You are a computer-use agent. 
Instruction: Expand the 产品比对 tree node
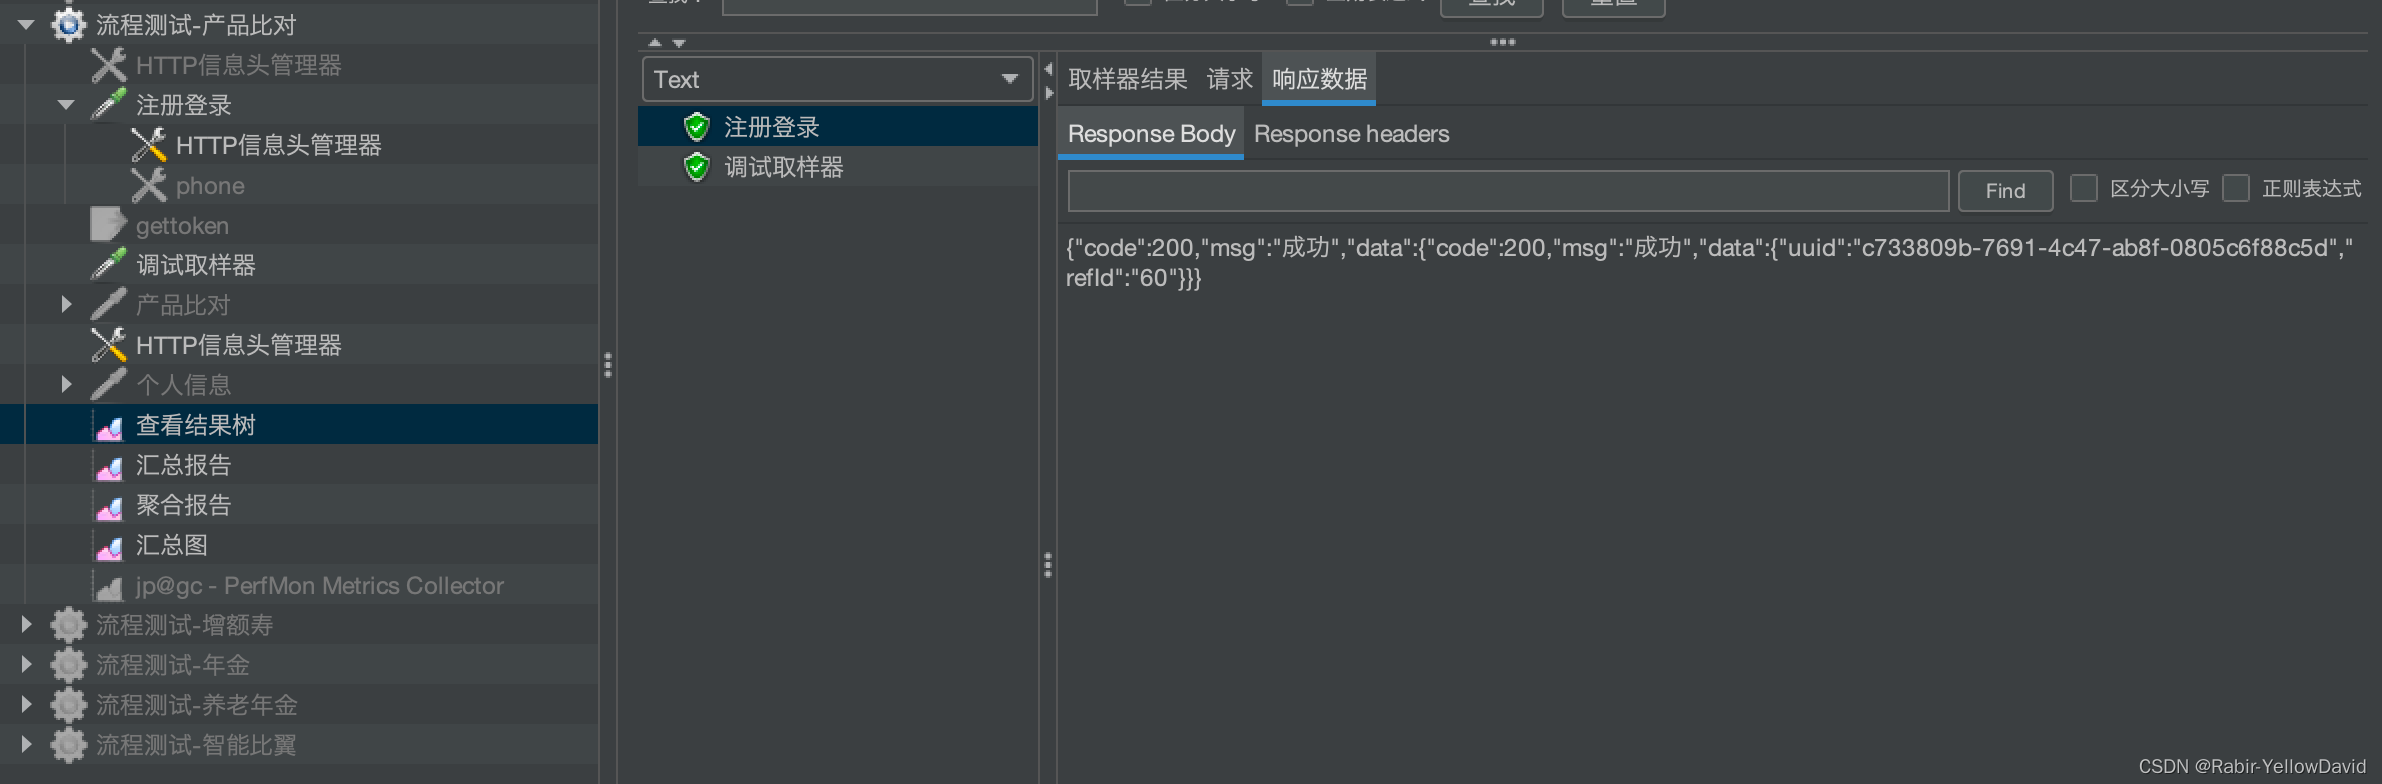[x=67, y=304]
